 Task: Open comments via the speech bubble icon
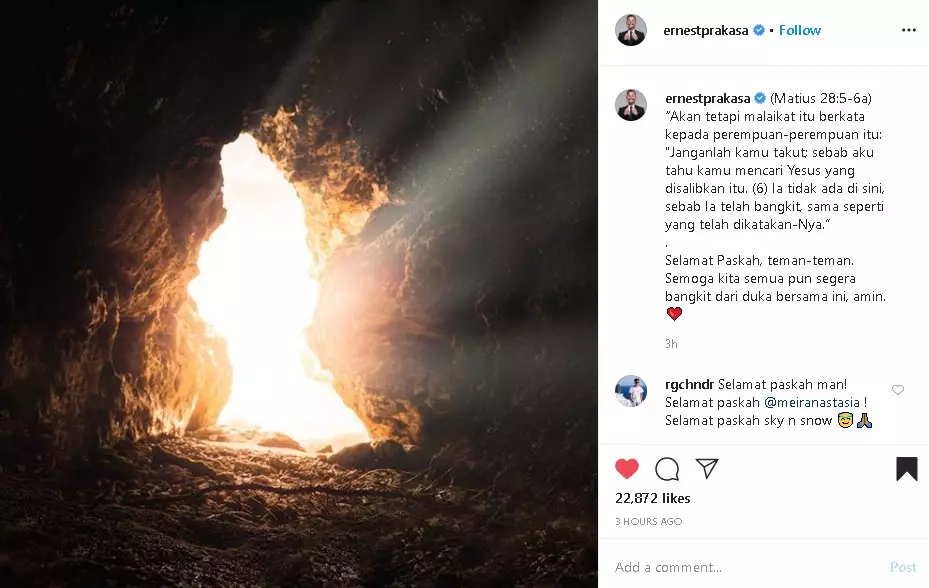click(666, 467)
